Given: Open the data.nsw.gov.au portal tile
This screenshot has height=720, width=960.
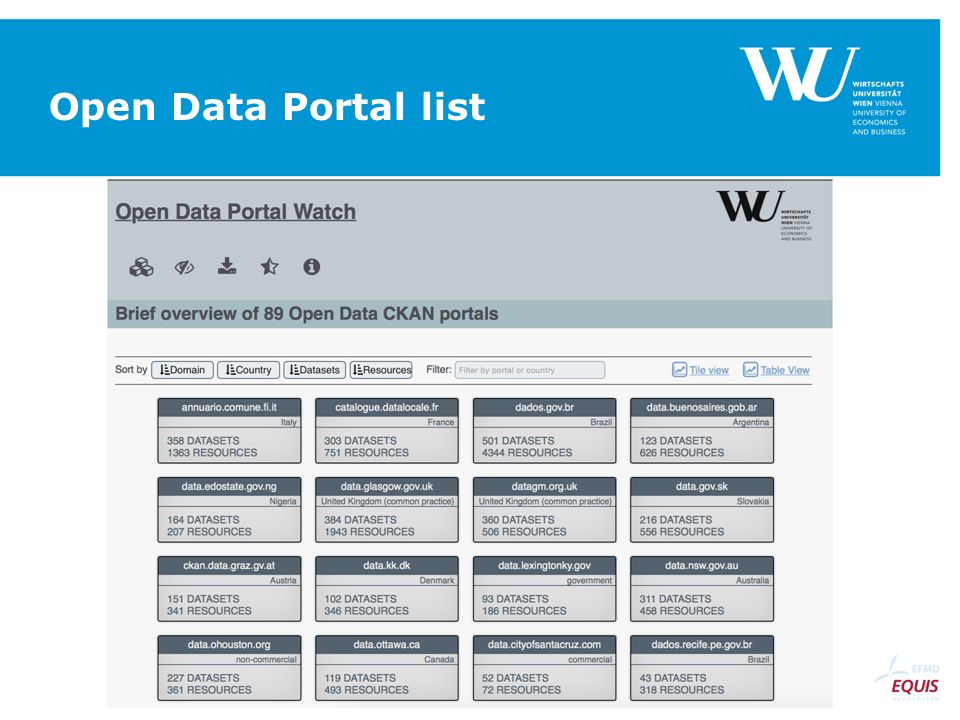Looking at the screenshot, I should click(702, 588).
